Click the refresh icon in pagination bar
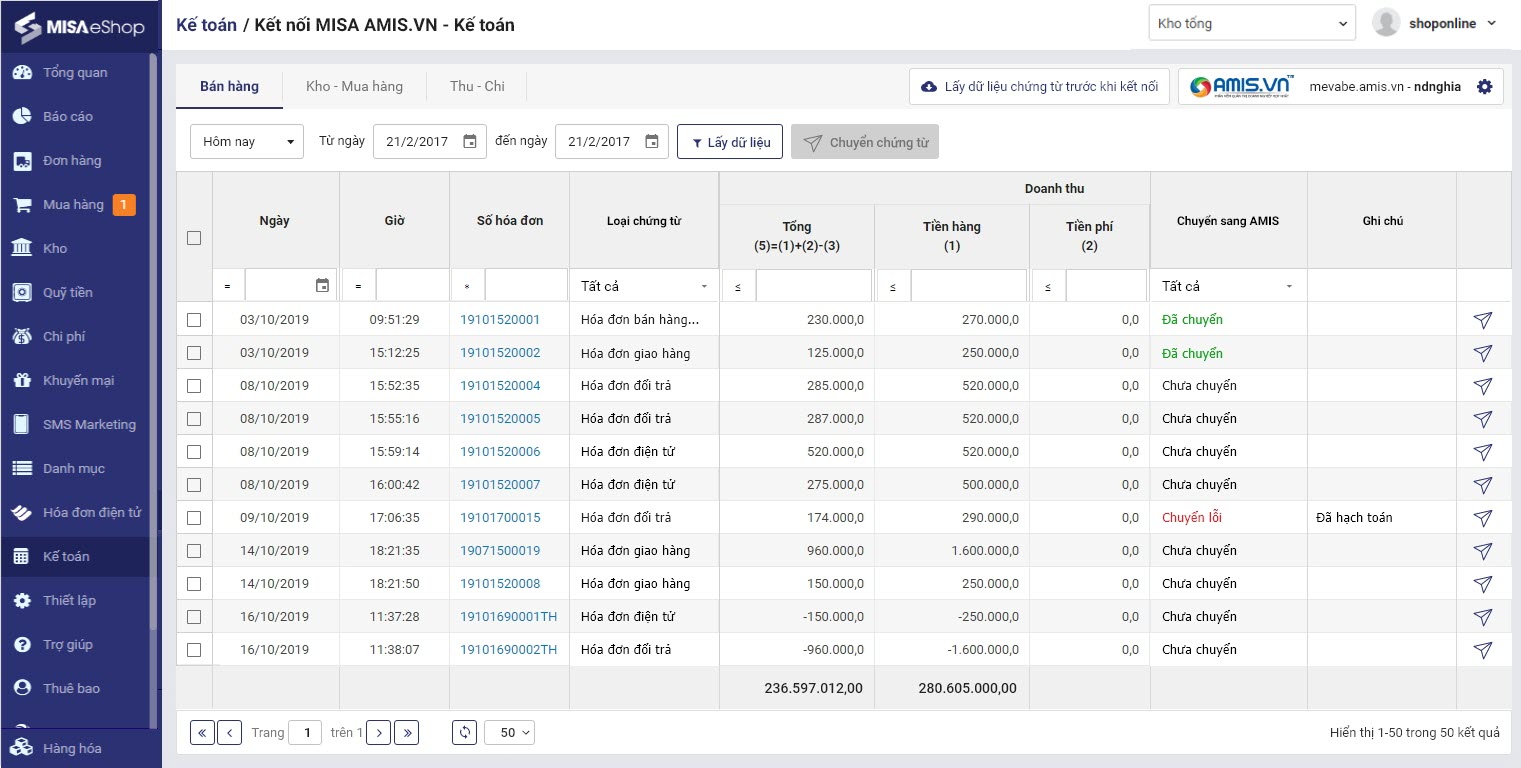Image resolution: width=1521 pixels, height=768 pixels. [465, 733]
